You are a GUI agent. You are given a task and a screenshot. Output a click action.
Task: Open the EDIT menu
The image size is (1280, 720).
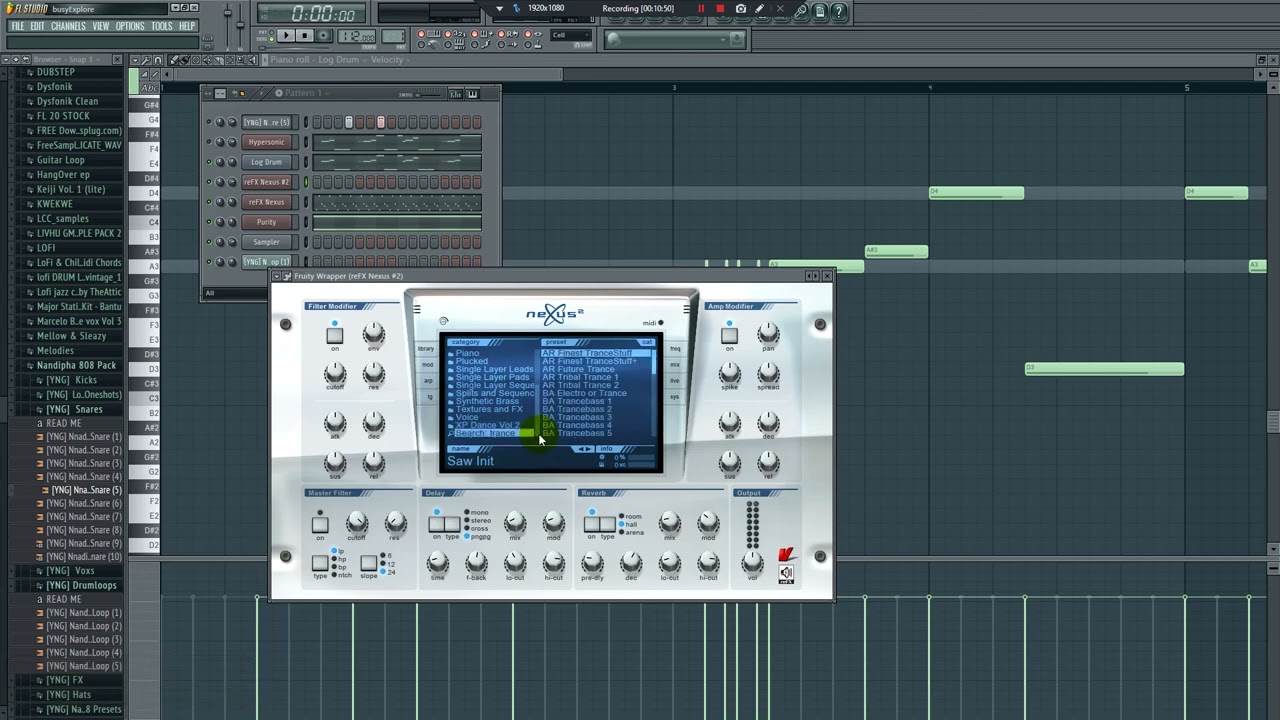pyautogui.click(x=37, y=26)
